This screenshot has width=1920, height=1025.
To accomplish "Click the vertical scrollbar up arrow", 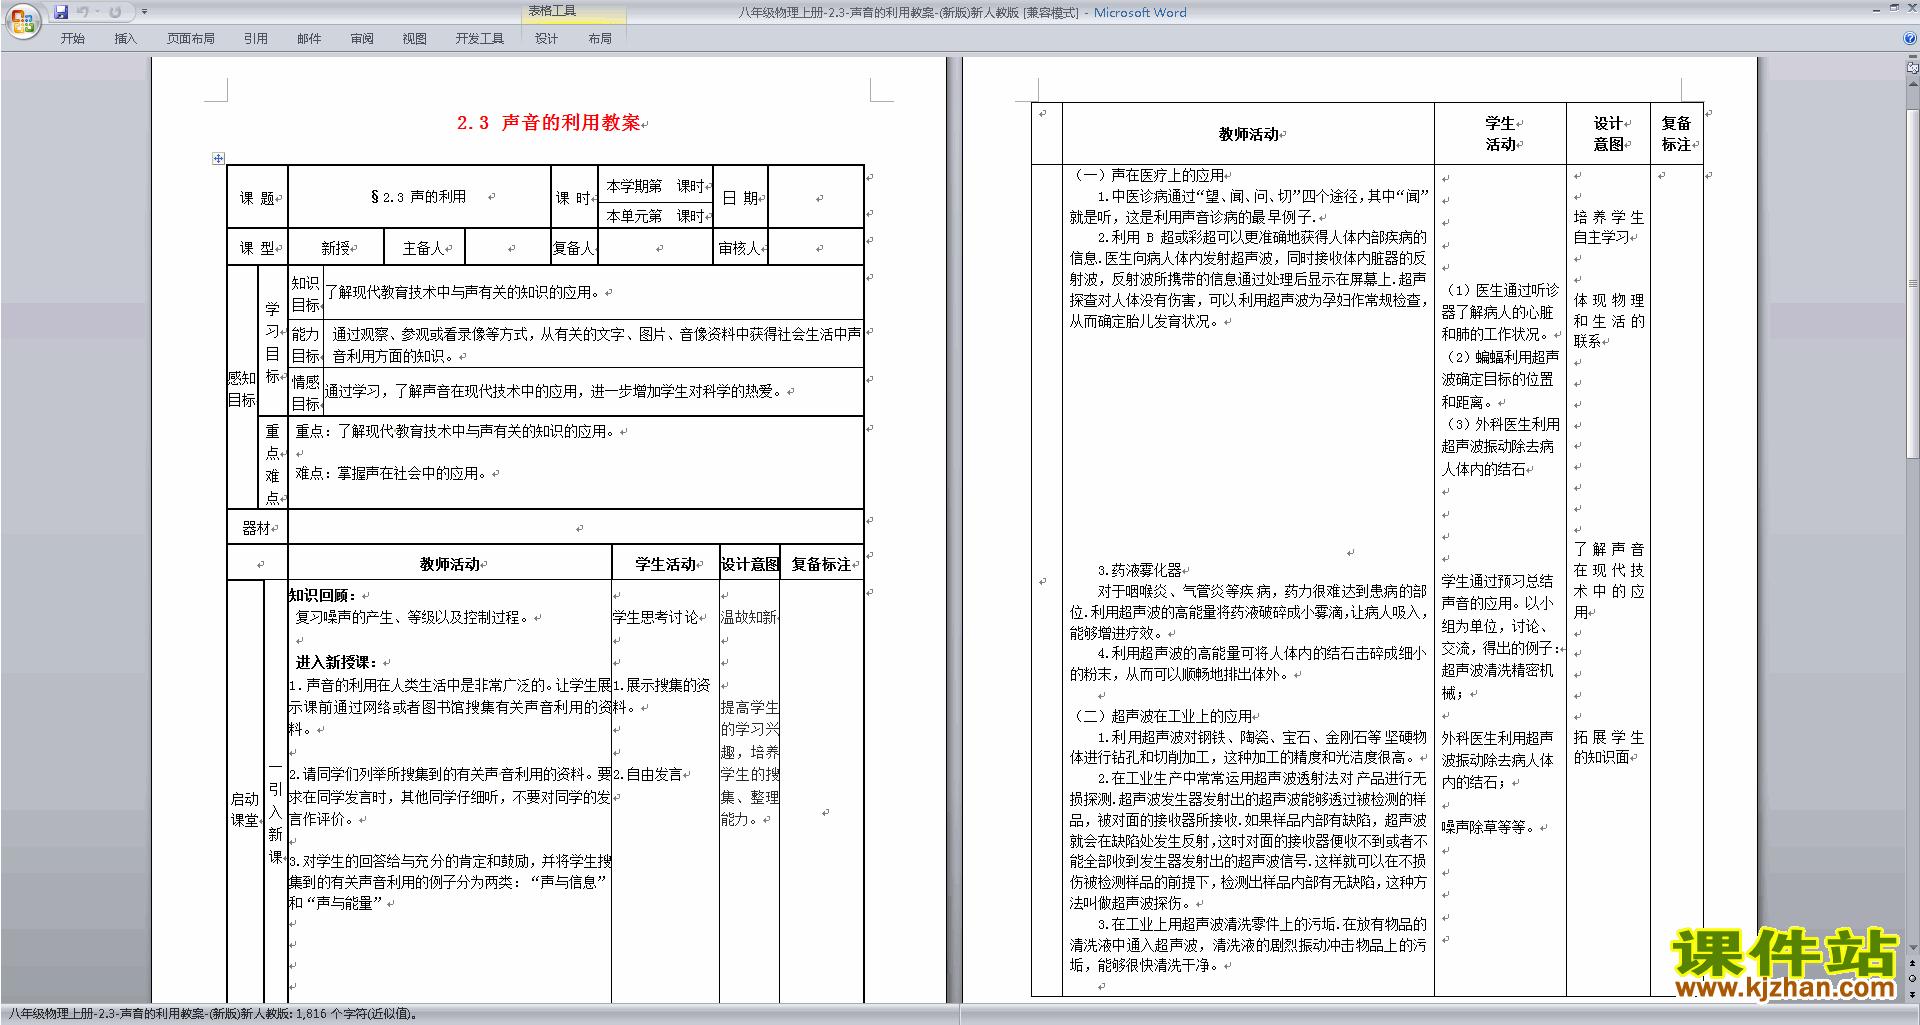I will tap(1913, 83).
